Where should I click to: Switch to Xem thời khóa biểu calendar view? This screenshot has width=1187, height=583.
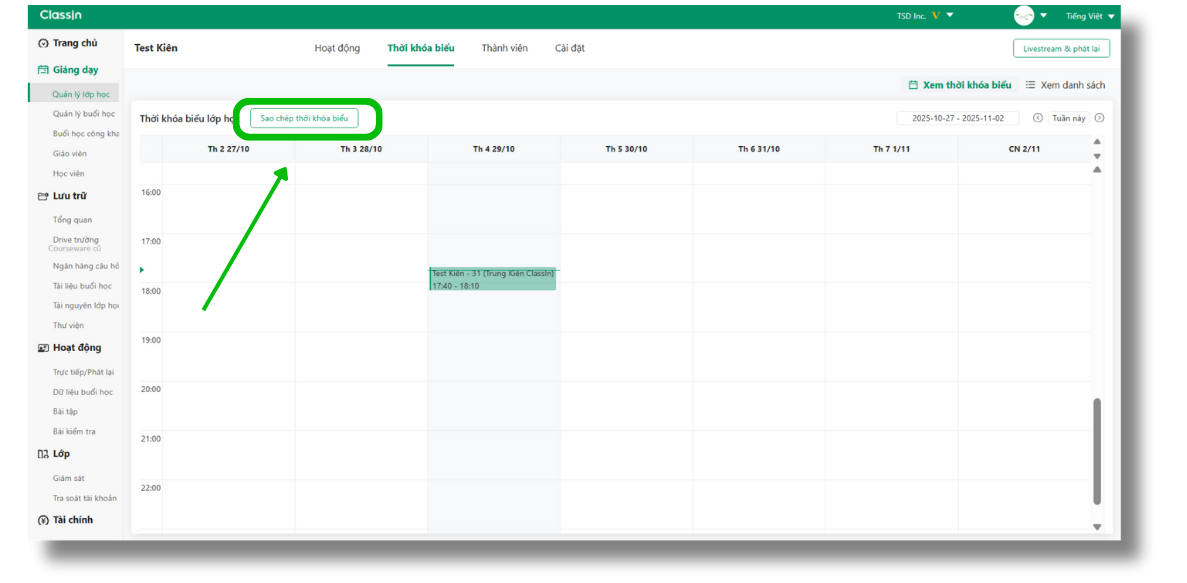[959, 85]
